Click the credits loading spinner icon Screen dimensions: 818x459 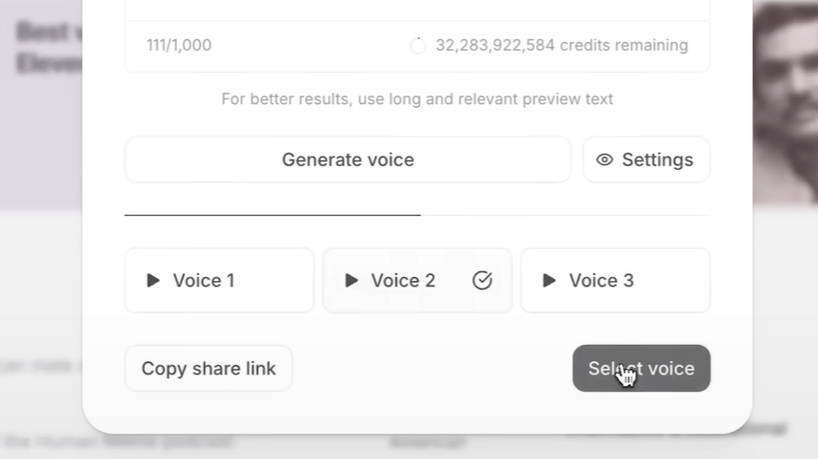418,46
